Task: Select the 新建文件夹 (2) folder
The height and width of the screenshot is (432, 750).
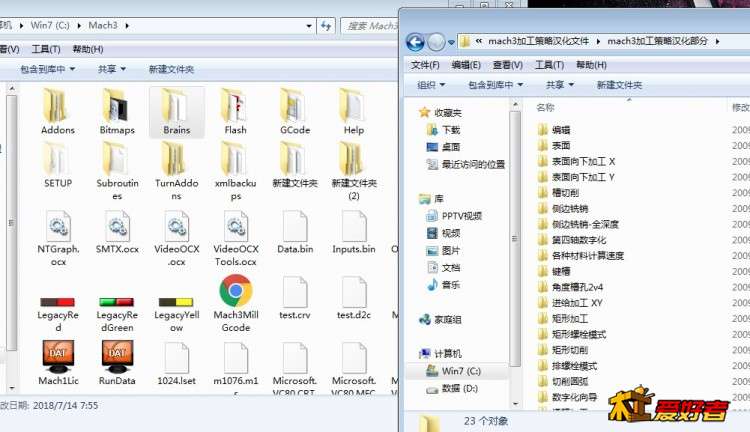Action: [354, 171]
